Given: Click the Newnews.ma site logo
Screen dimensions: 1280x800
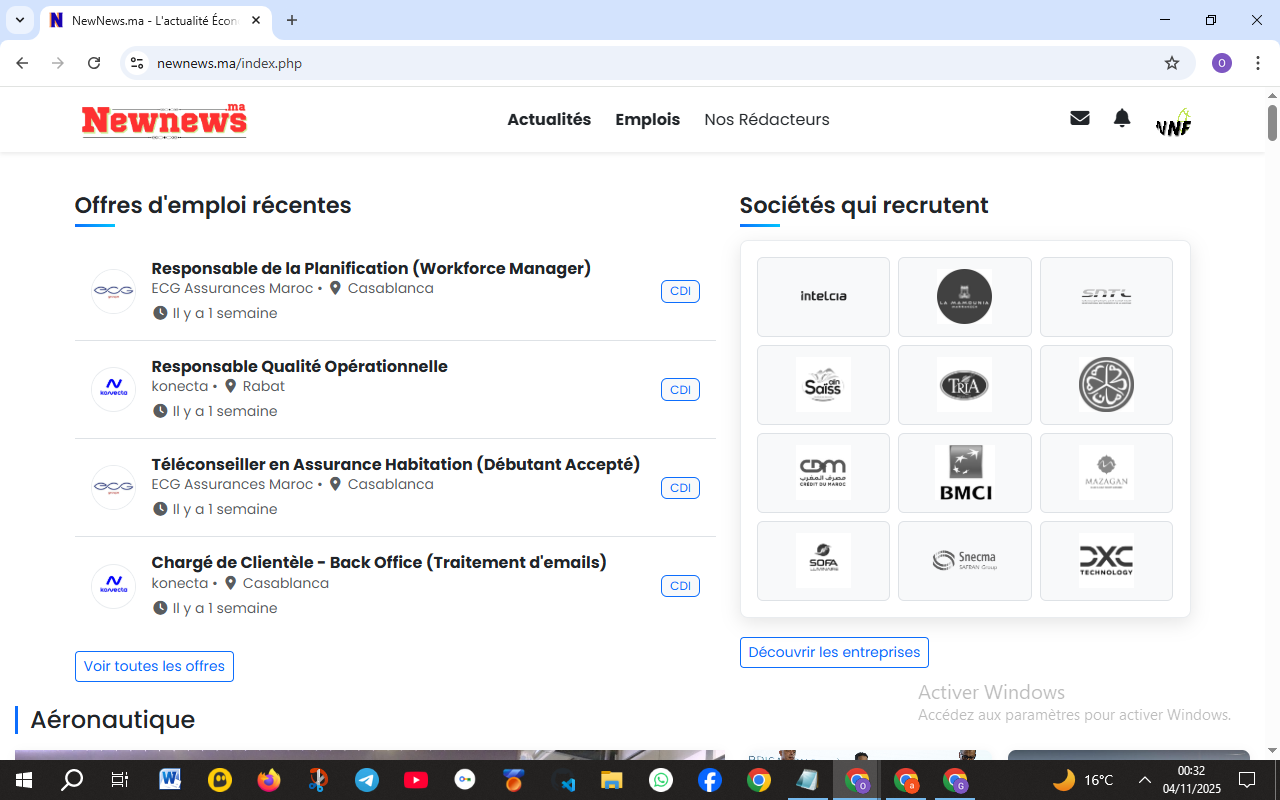Looking at the screenshot, I should [164, 120].
